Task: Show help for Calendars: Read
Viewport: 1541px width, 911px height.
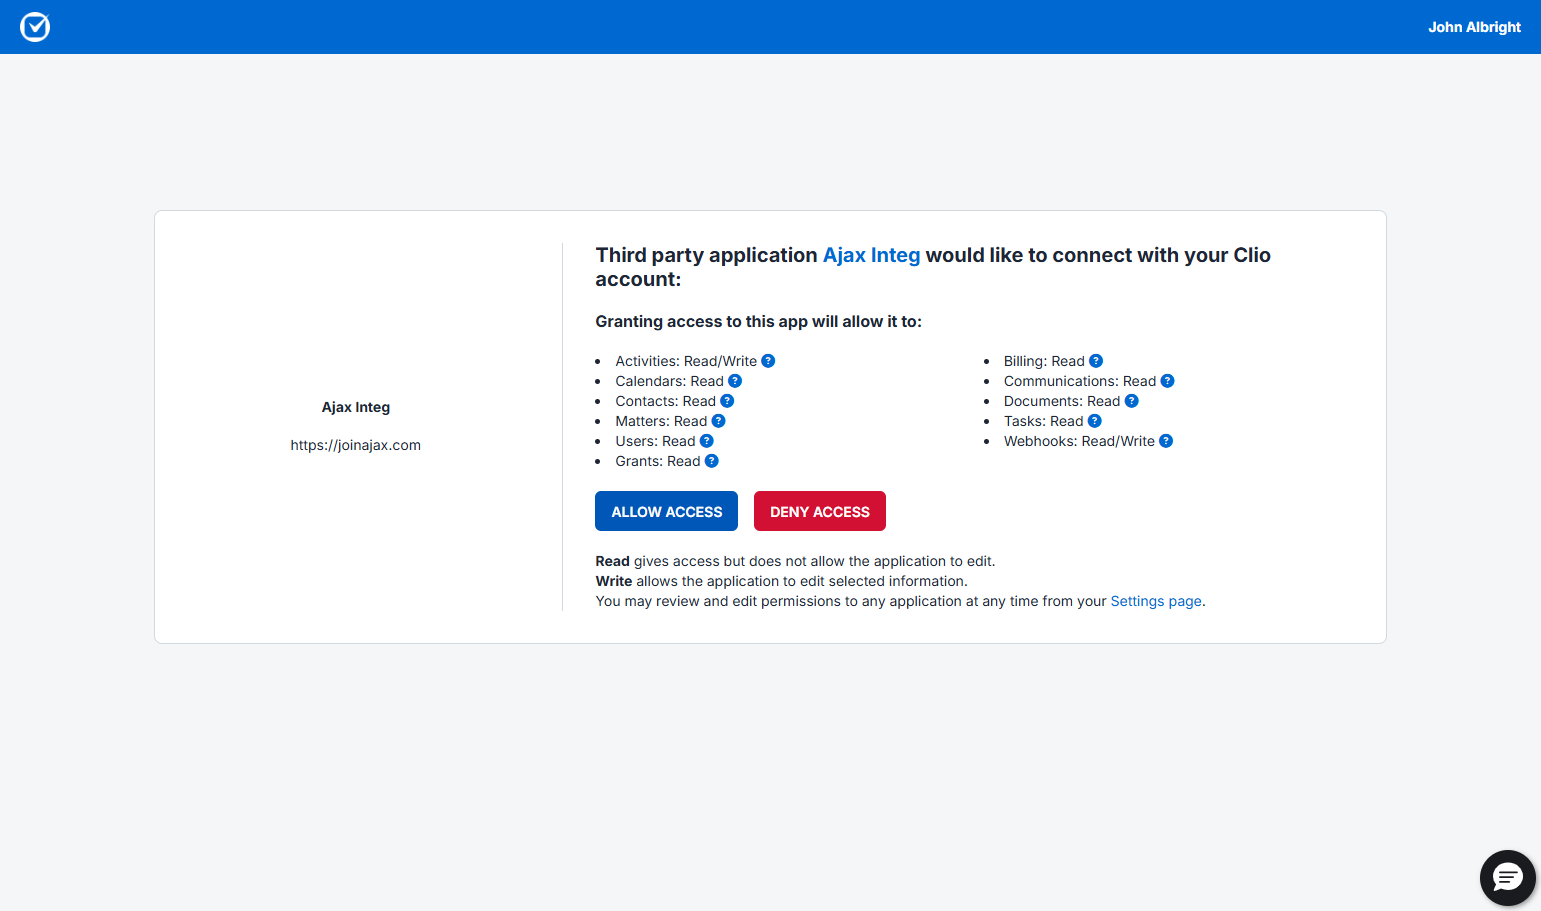Action: pyautogui.click(x=735, y=381)
